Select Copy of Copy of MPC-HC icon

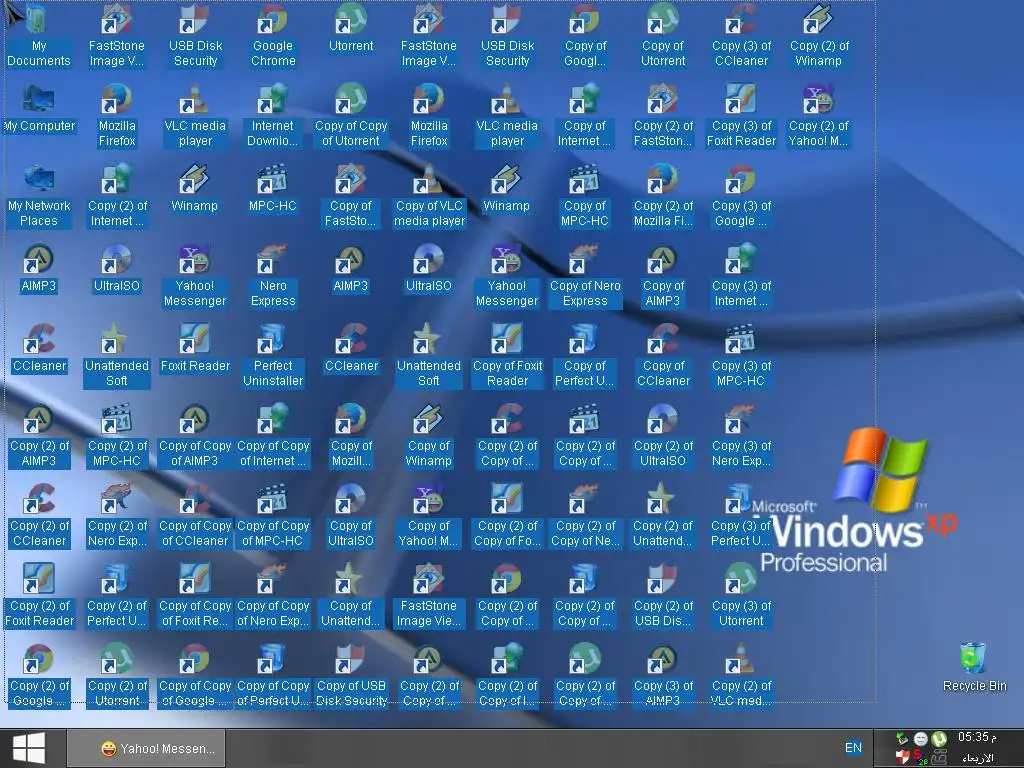tap(273, 516)
